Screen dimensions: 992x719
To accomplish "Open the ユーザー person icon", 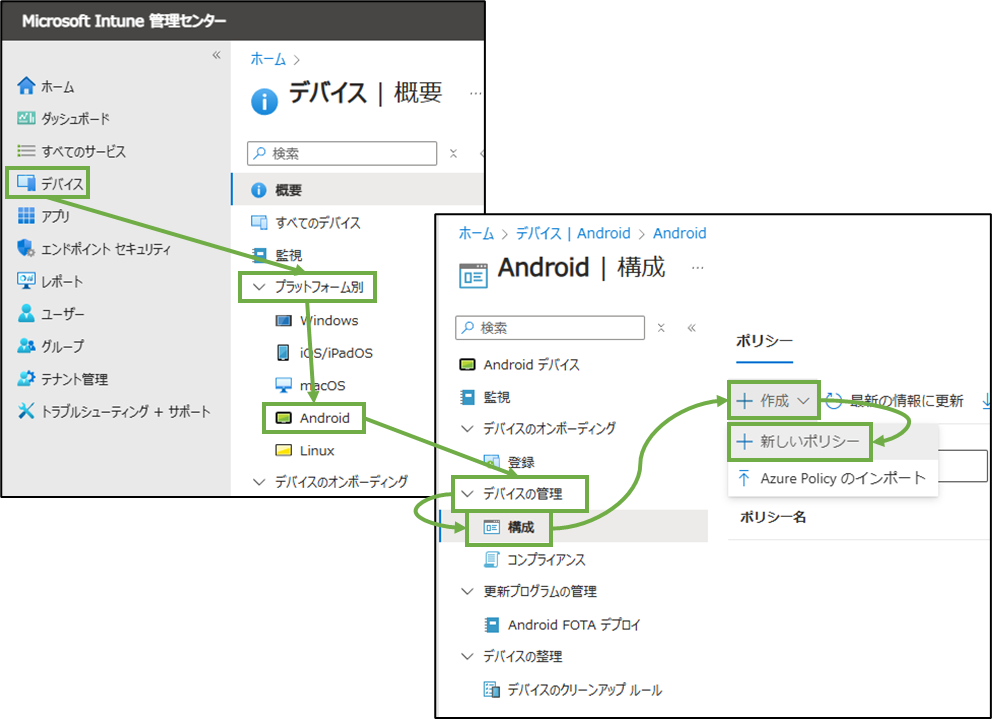I will tap(26, 313).
